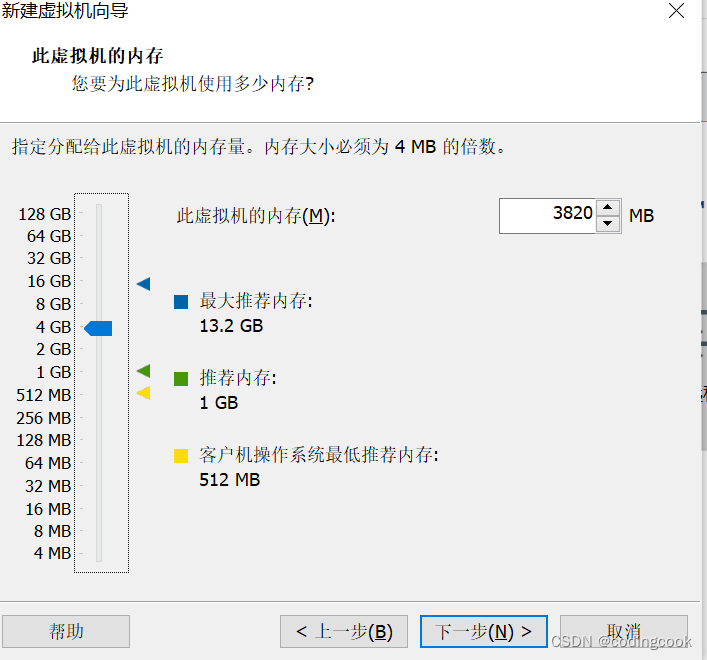Click the 1 GB recommended memory value text
This screenshot has width=707, height=660.
pyautogui.click(x=219, y=403)
